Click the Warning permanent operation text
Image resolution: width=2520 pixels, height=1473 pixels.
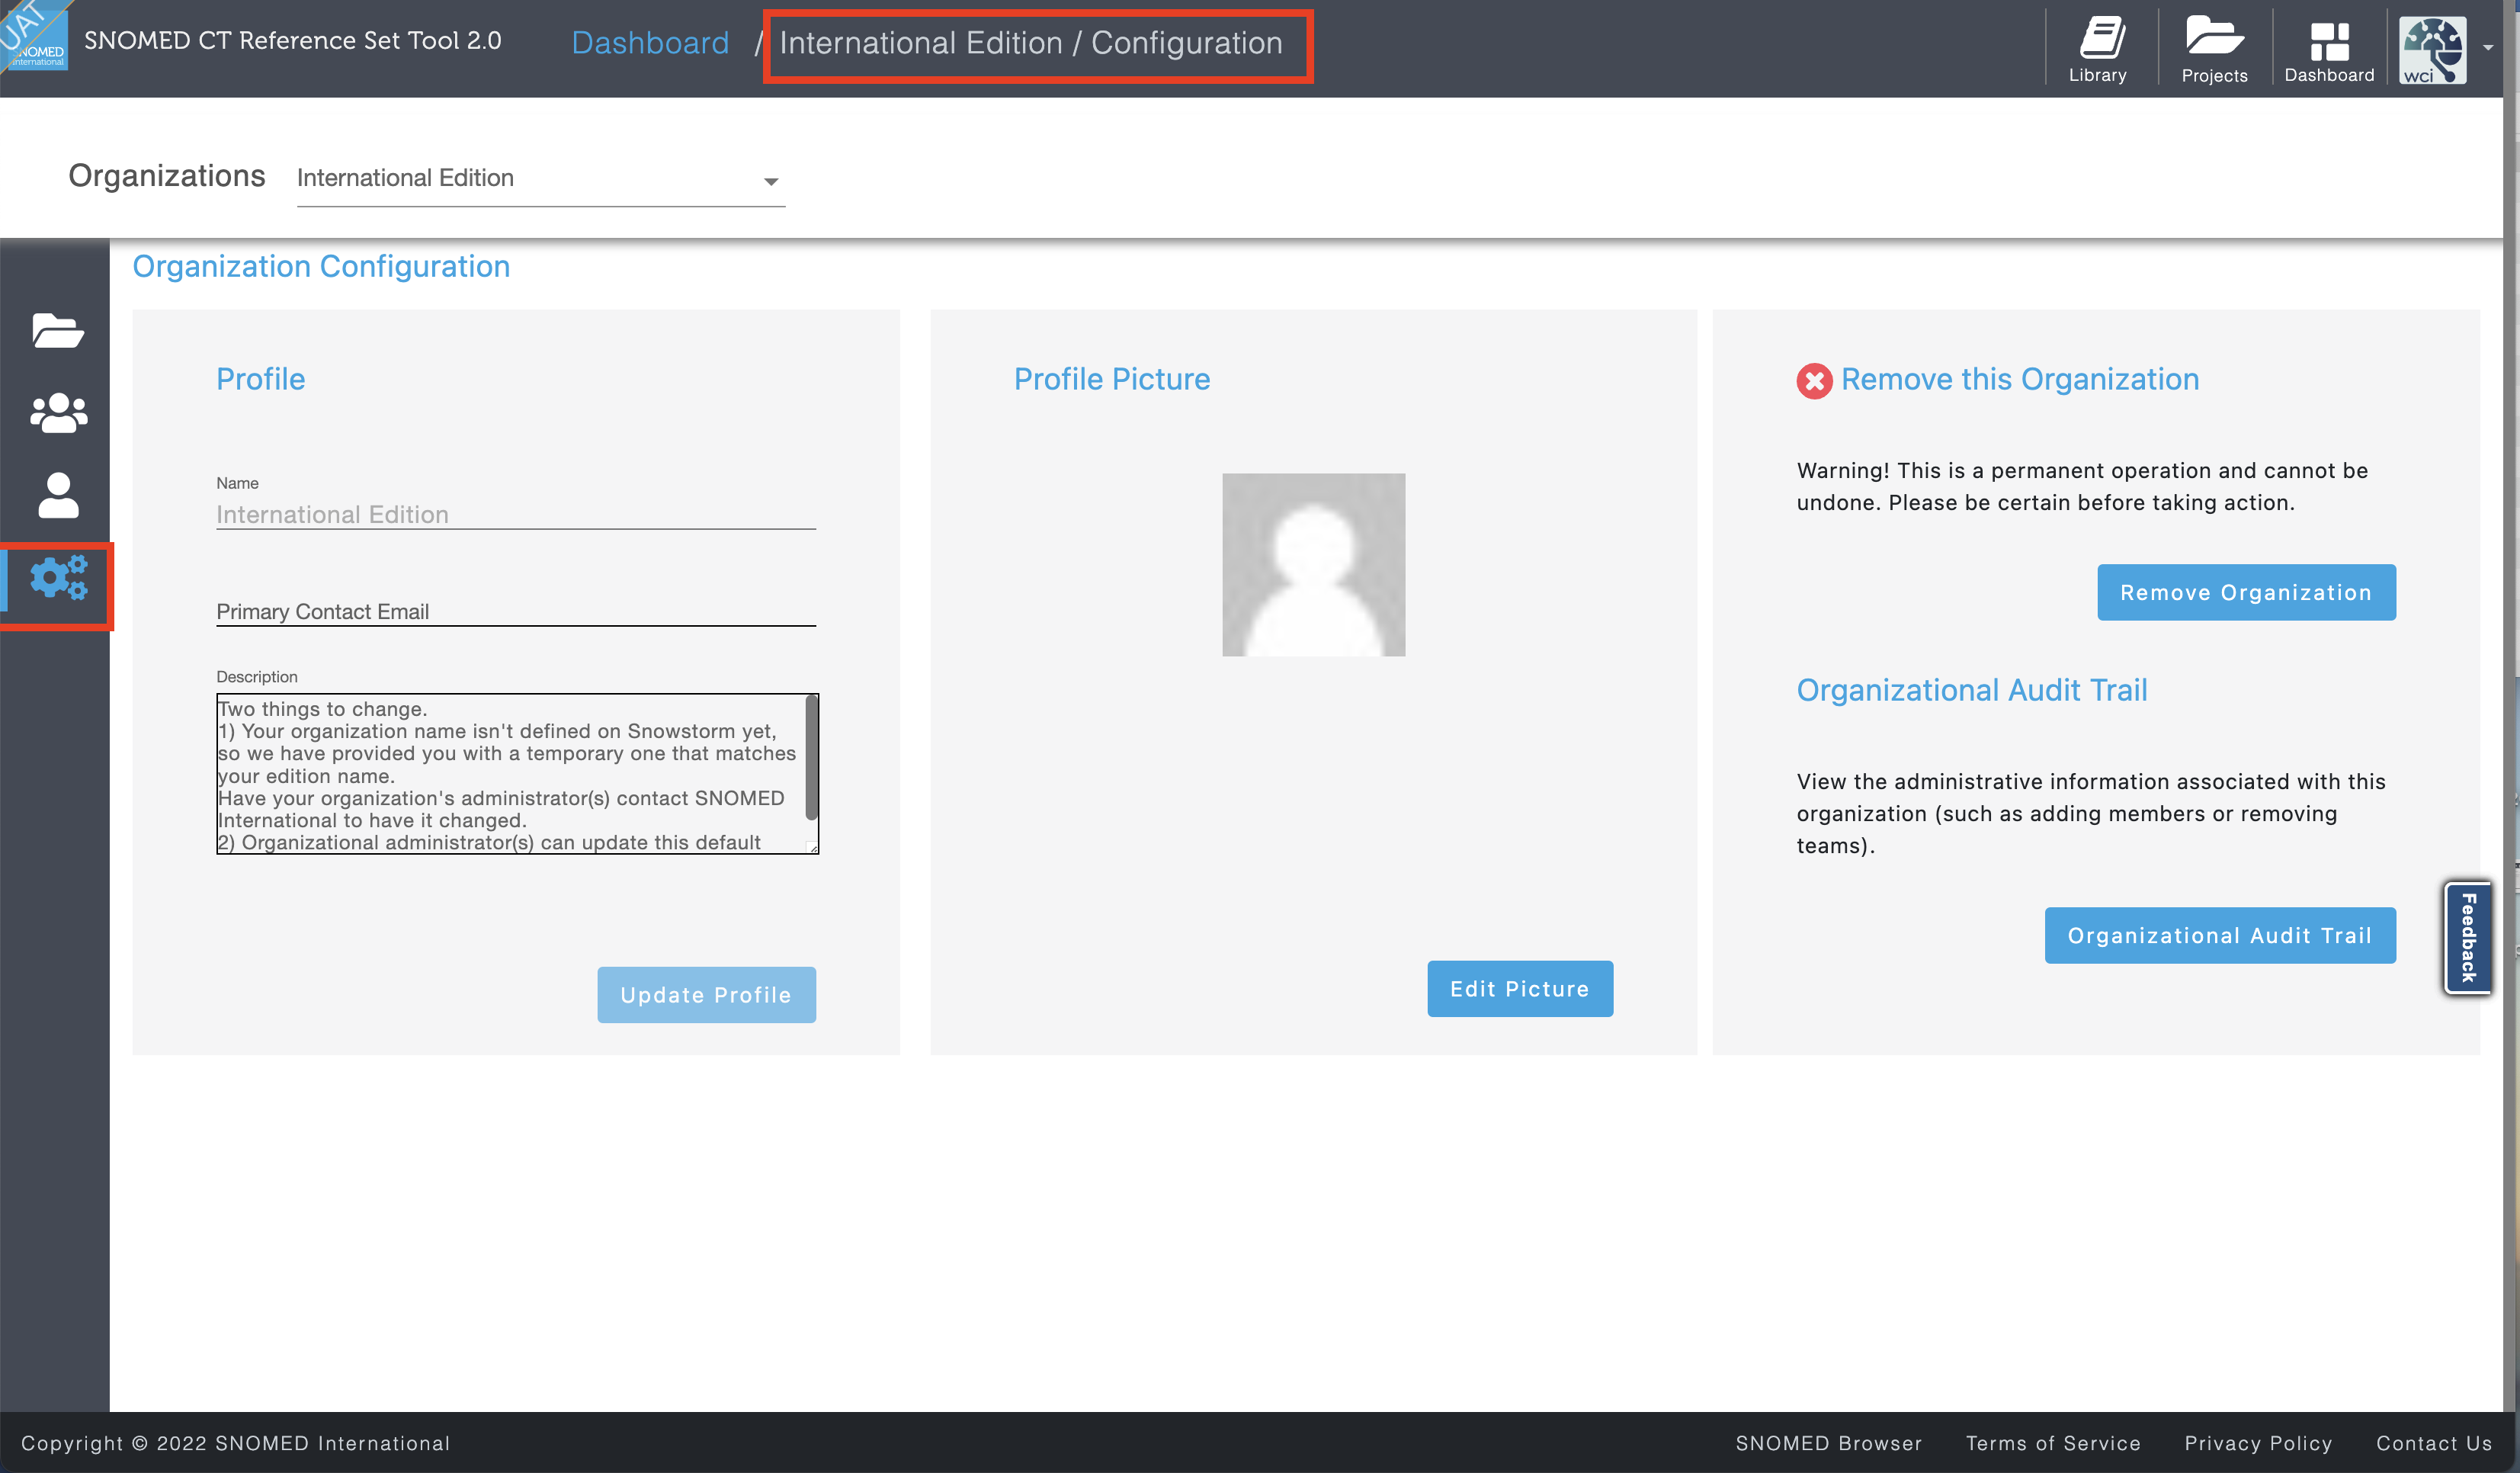(x=2082, y=486)
